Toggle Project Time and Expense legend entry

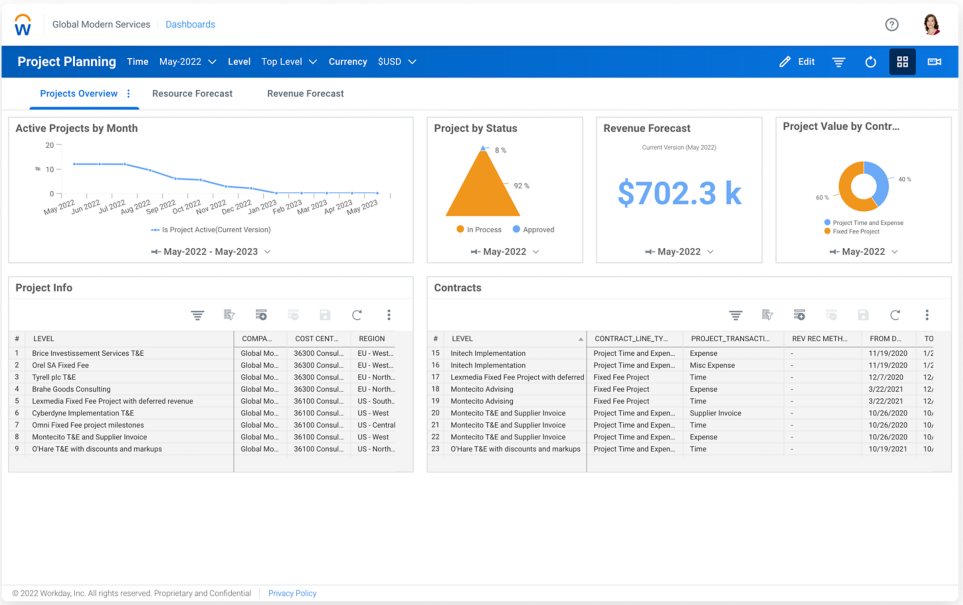click(x=864, y=222)
